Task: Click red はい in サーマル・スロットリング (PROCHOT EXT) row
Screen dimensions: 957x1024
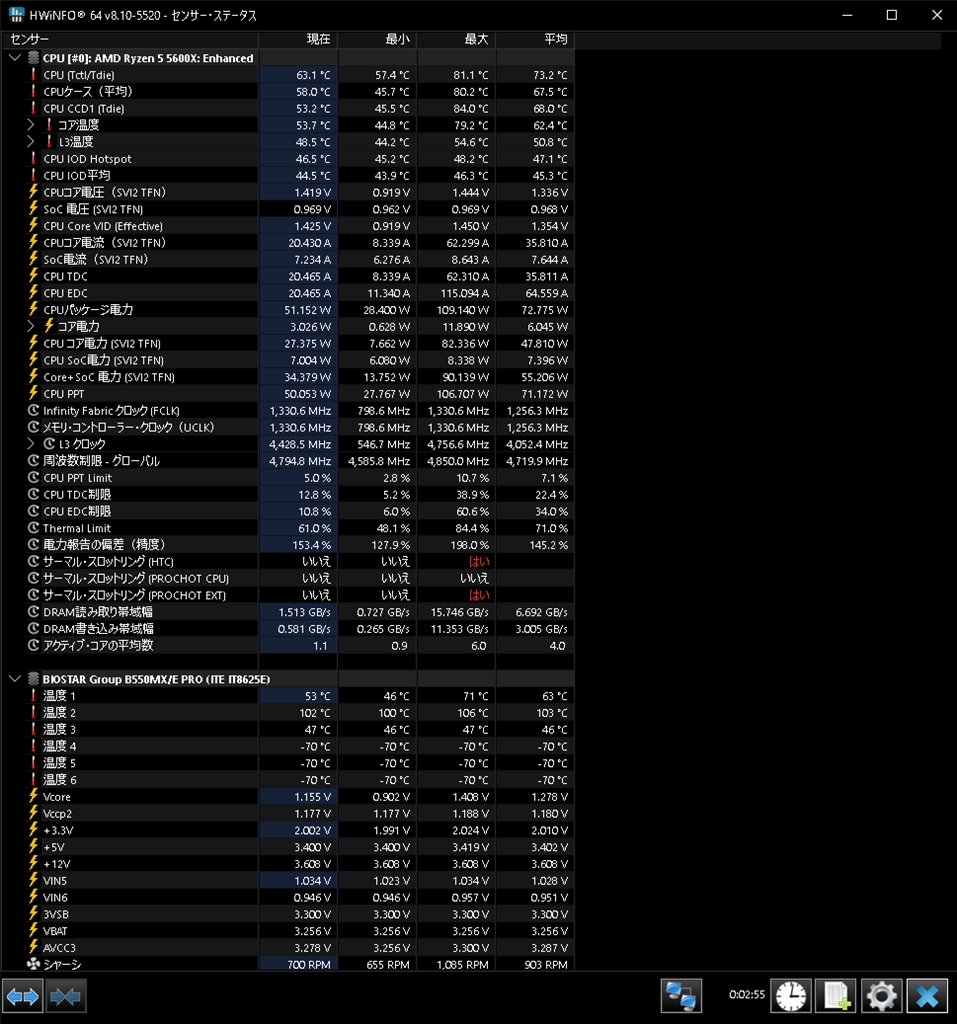Action: (x=479, y=595)
